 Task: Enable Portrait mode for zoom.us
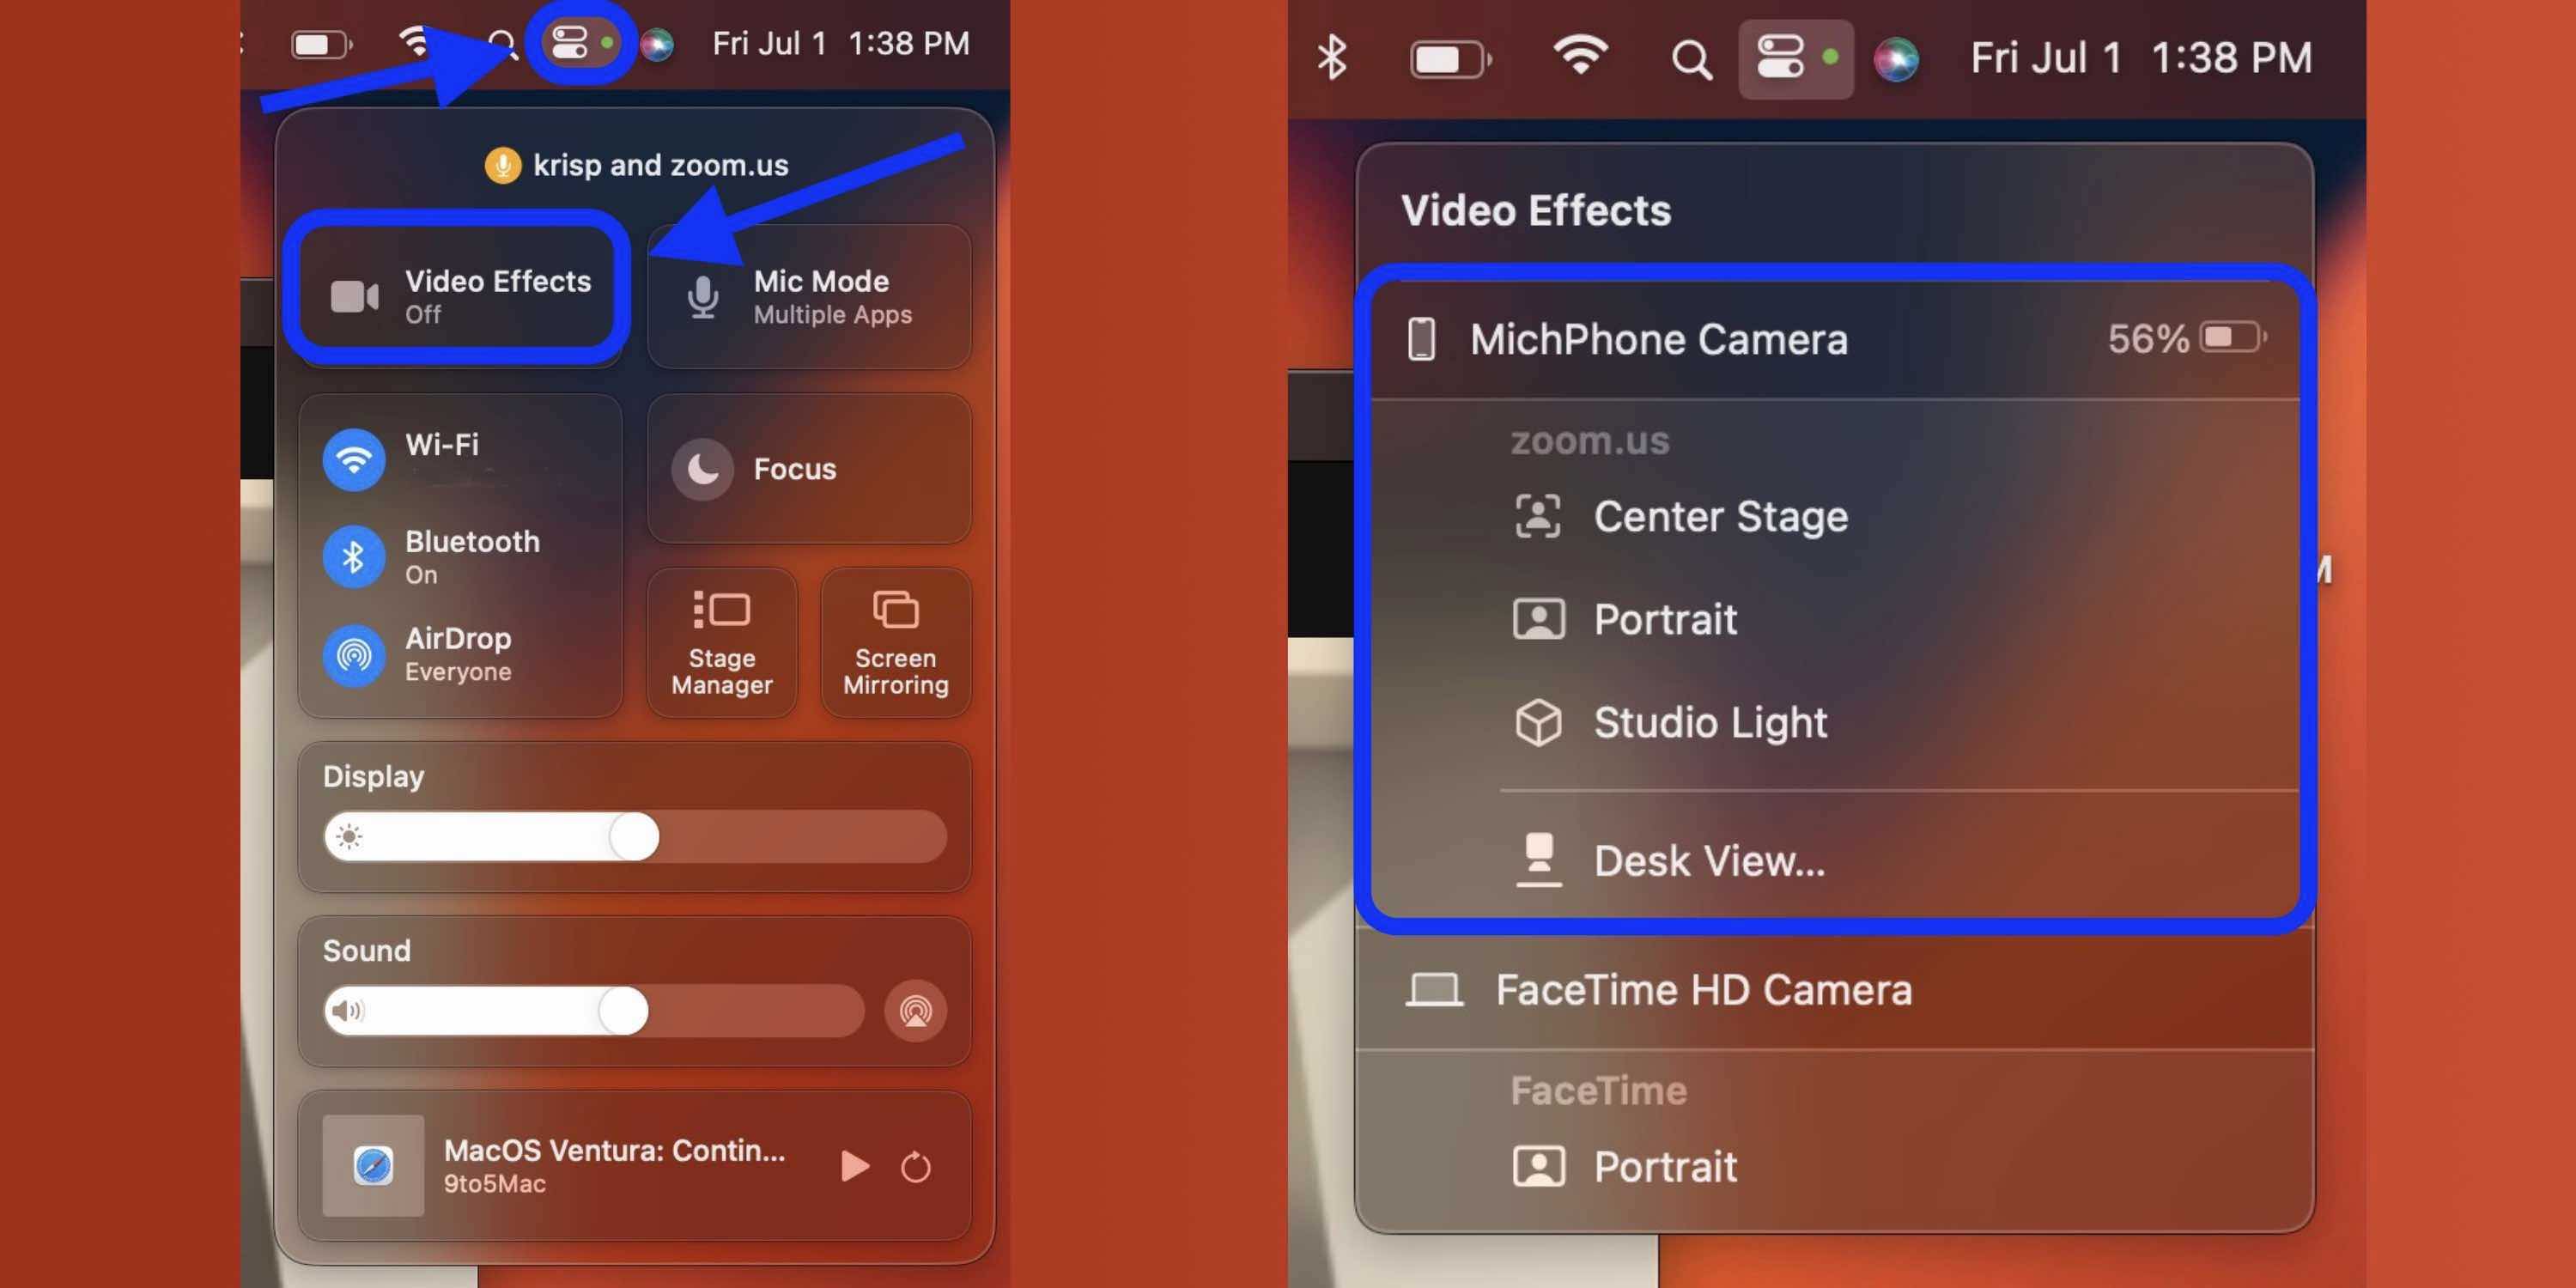pyautogui.click(x=1664, y=617)
